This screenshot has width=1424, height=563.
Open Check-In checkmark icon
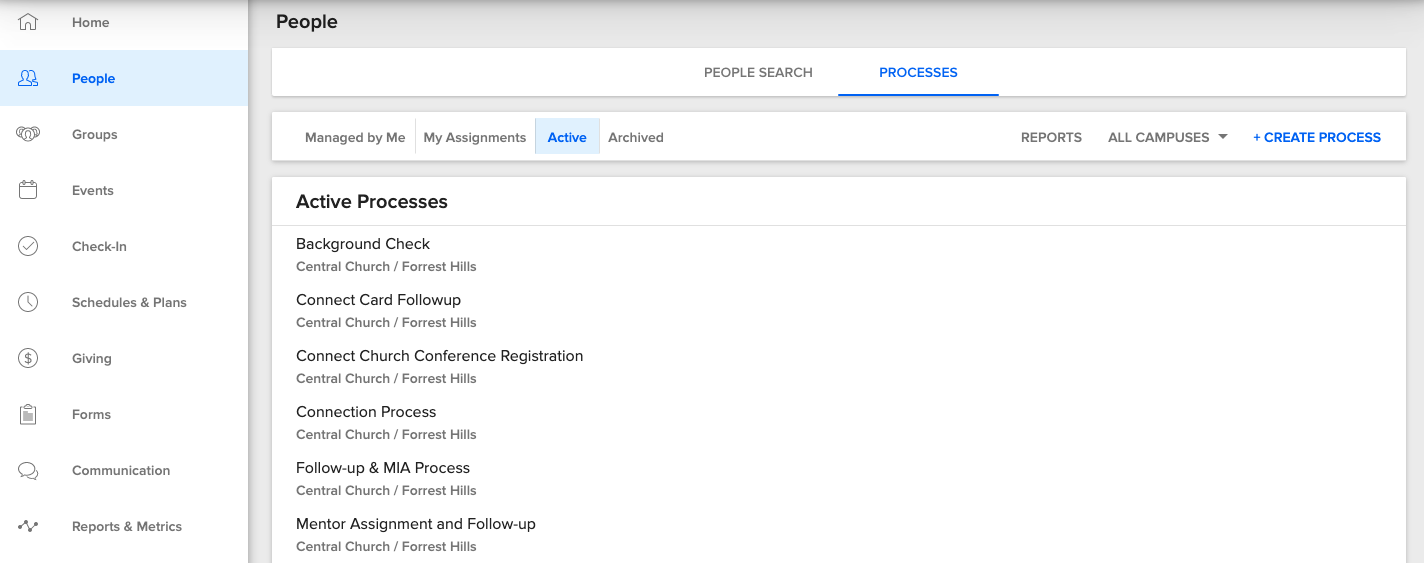click(28, 246)
